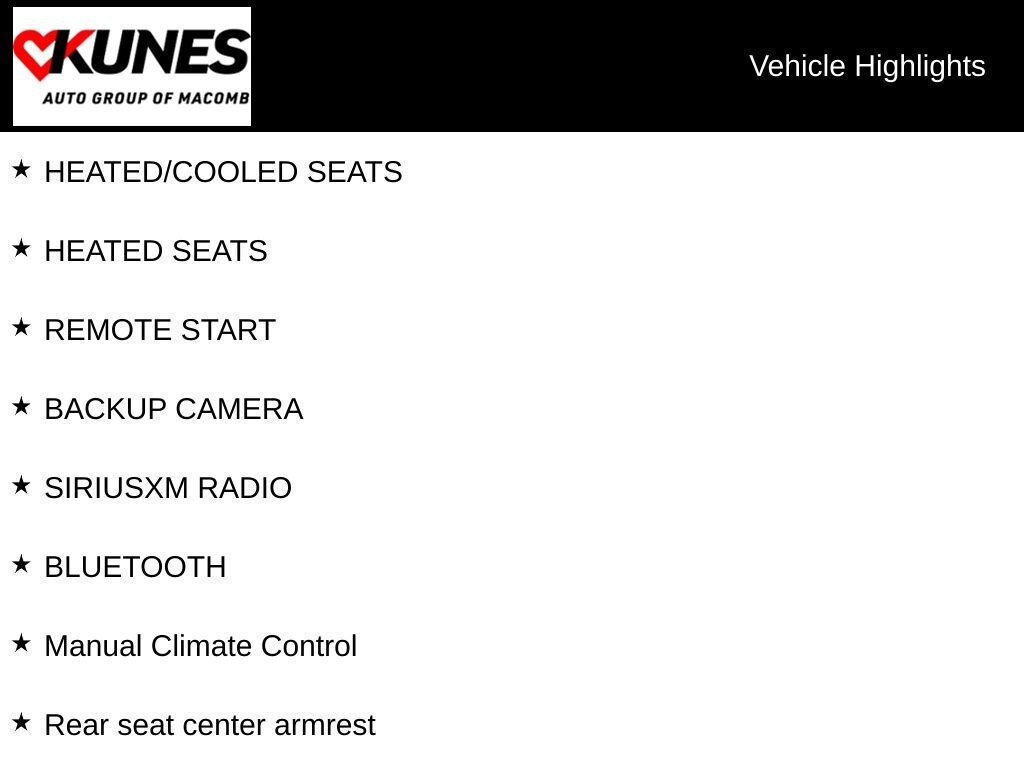Click the Kunes Auto Group logo

coord(132,66)
